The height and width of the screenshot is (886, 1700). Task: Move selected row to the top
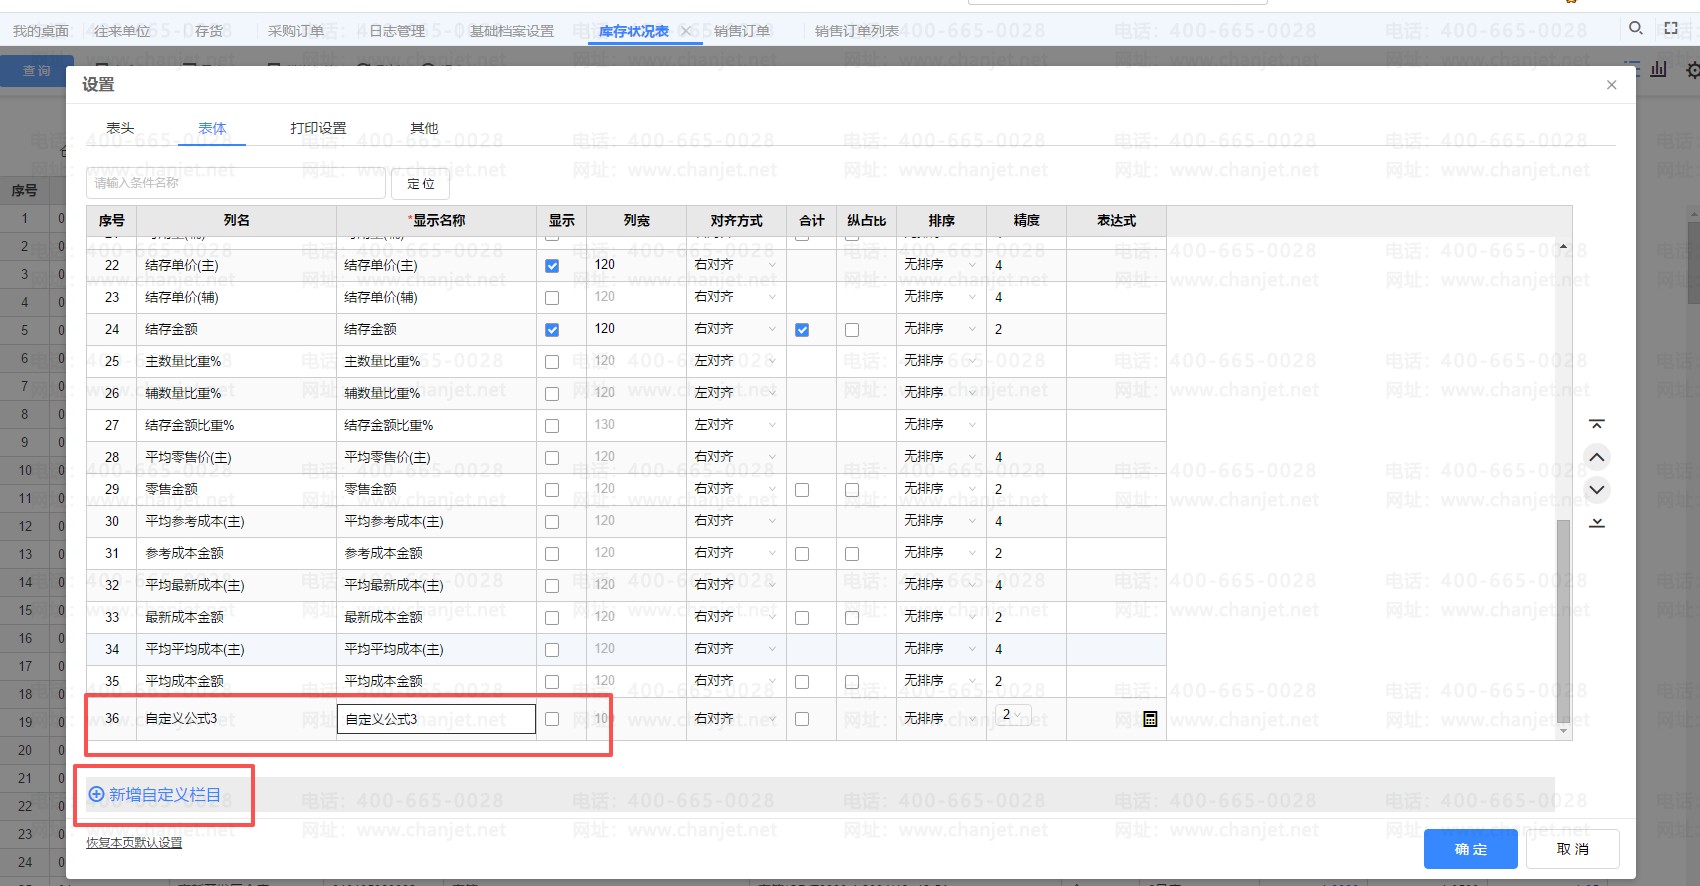click(x=1597, y=425)
